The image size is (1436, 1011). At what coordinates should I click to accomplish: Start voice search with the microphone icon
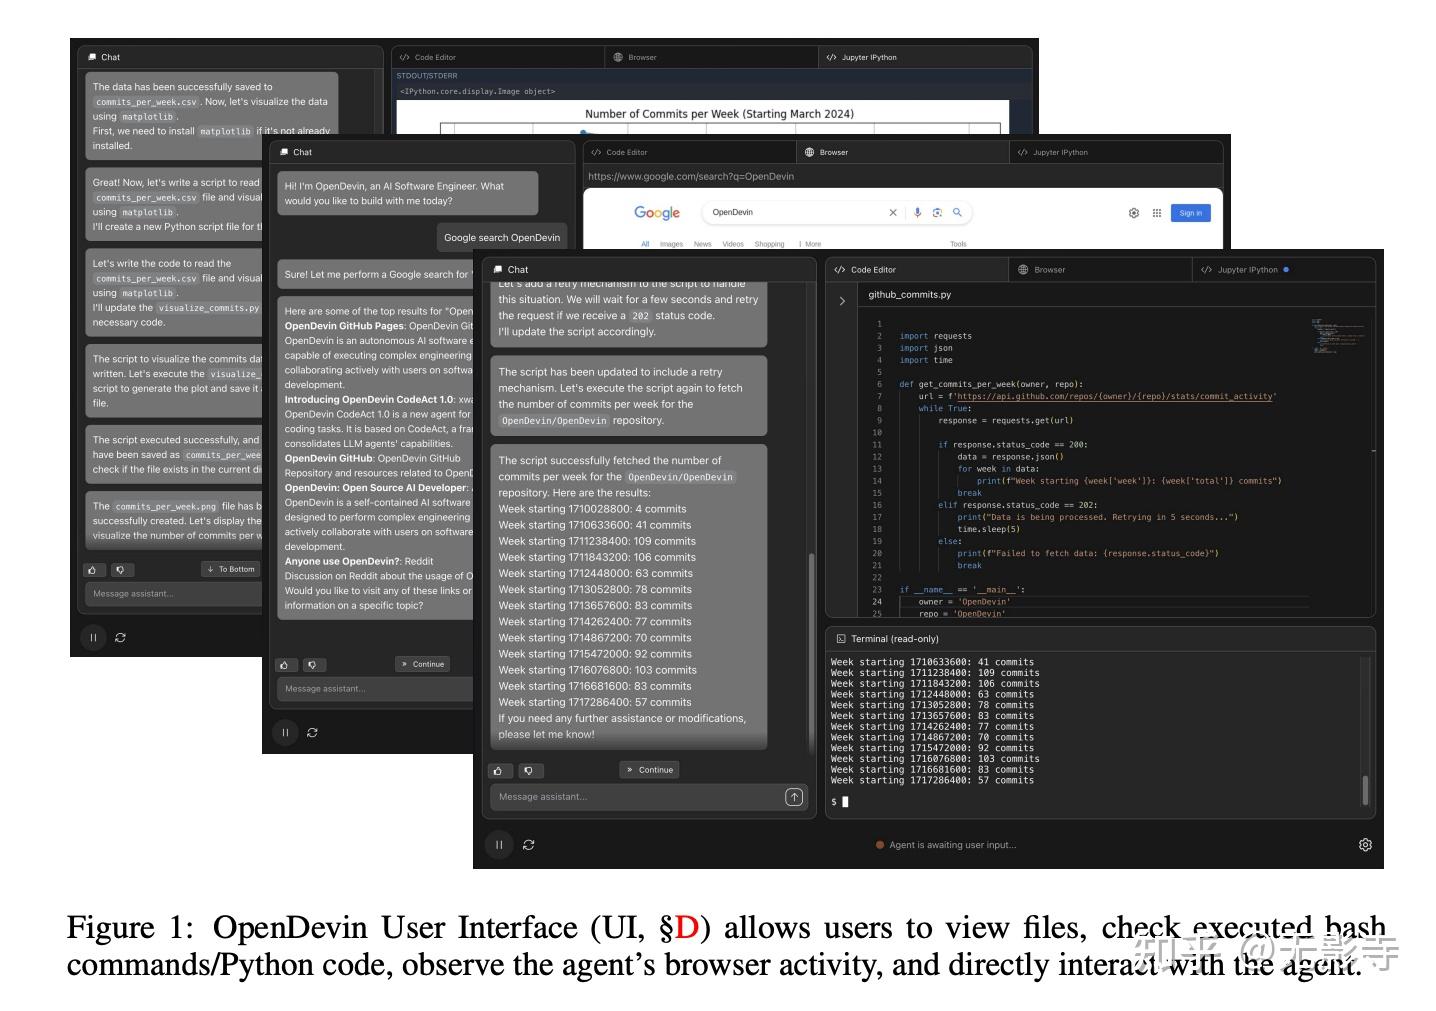(x=917, y=213)
